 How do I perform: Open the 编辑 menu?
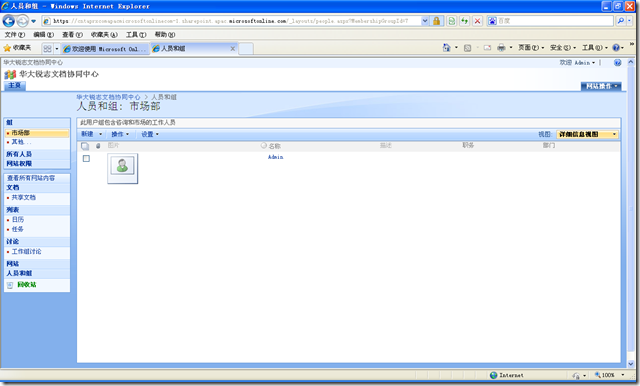(43, 35)
